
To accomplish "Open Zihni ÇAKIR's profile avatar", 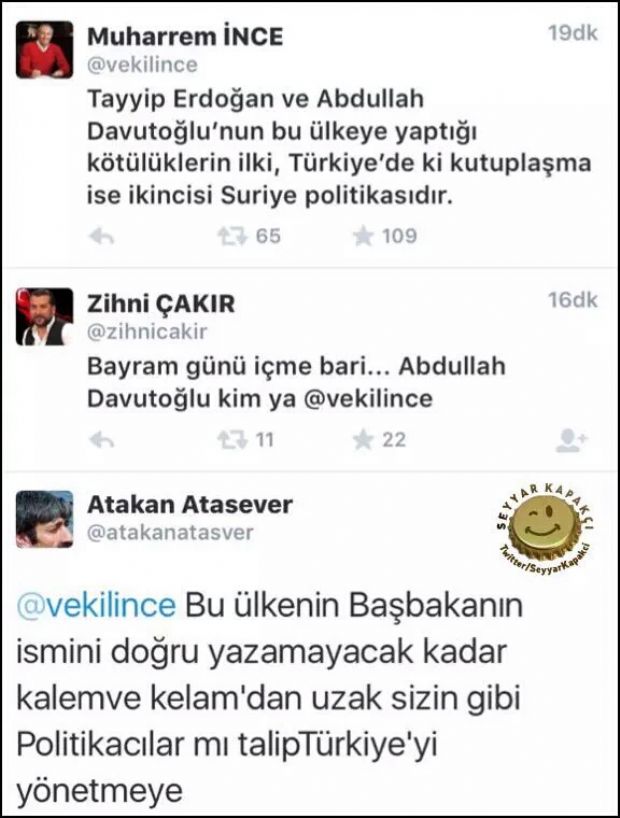I will tap(44, 317).
